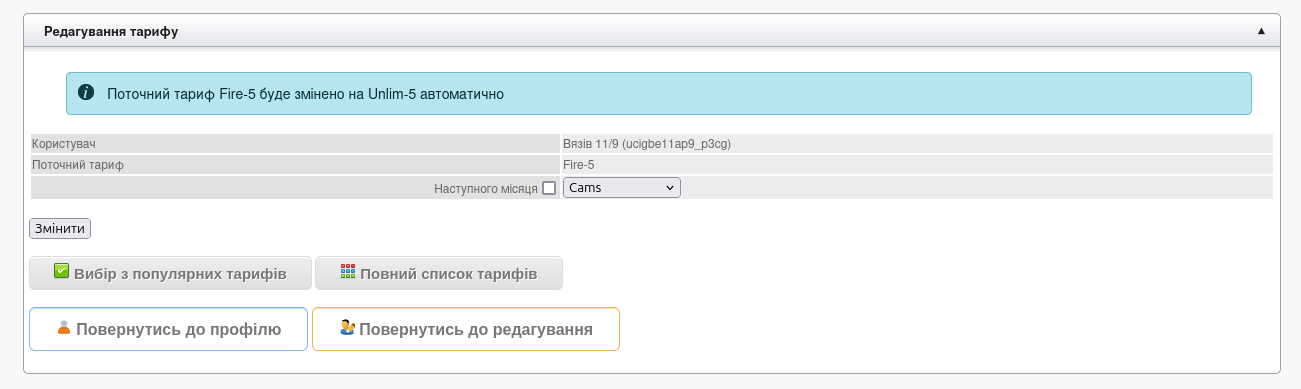1301x389 pixels.
Task: Open Вибір з популярних тарифів
Action: pyautogui.click(x=170, y=273)
